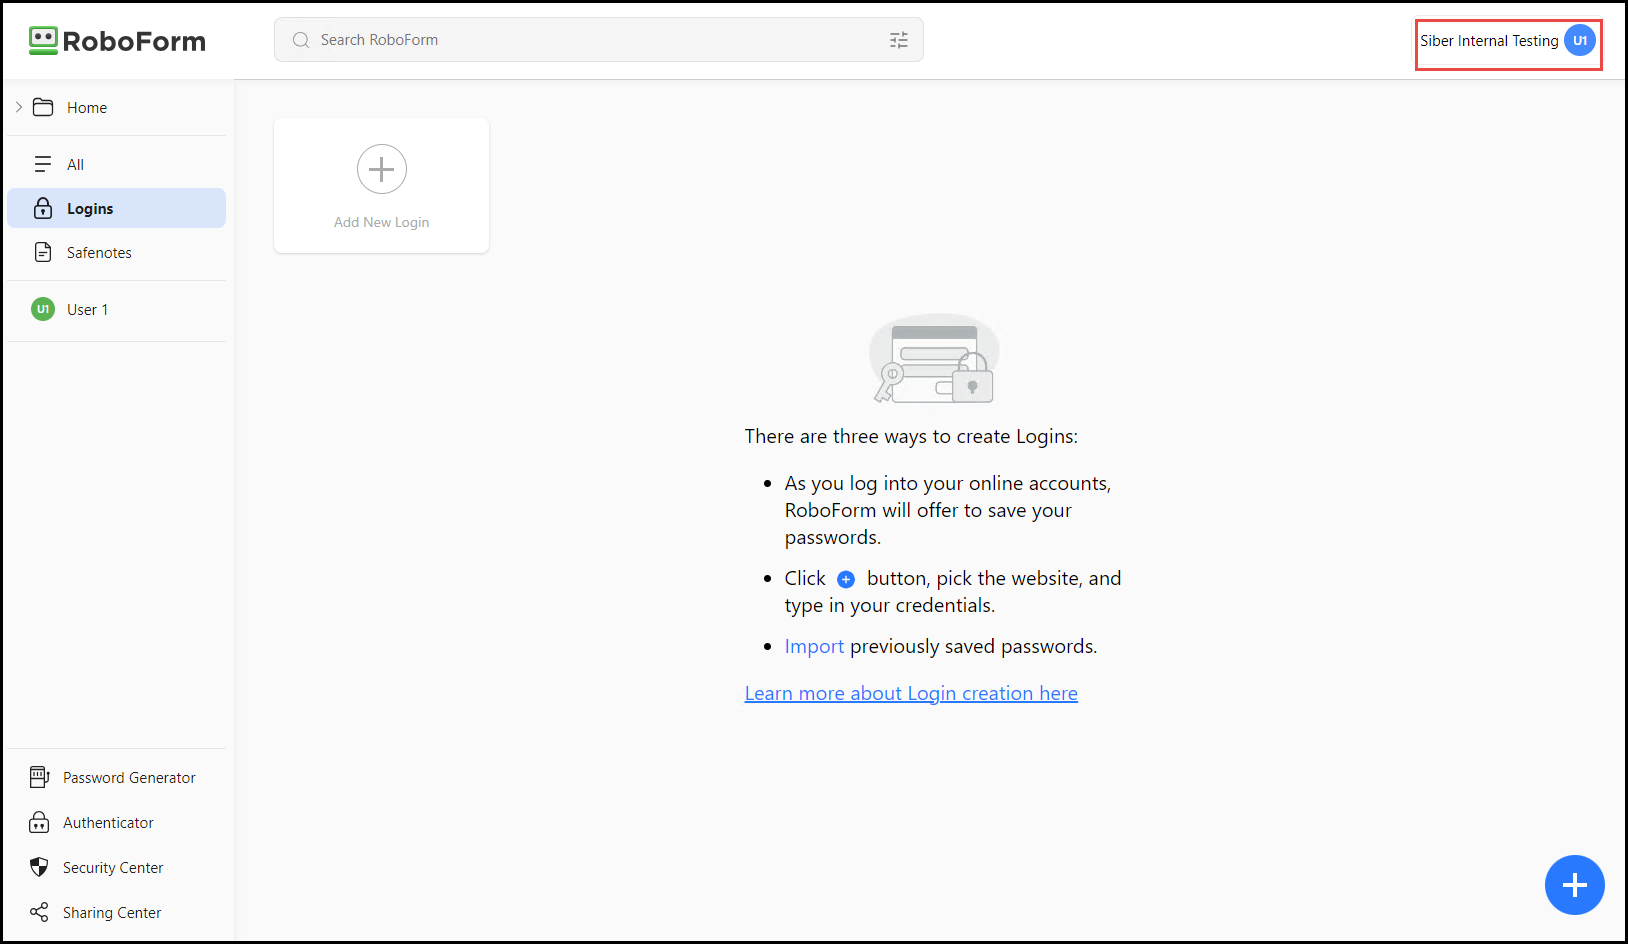
Task: Open the Password Generator tool
Action: pos(128,777)
